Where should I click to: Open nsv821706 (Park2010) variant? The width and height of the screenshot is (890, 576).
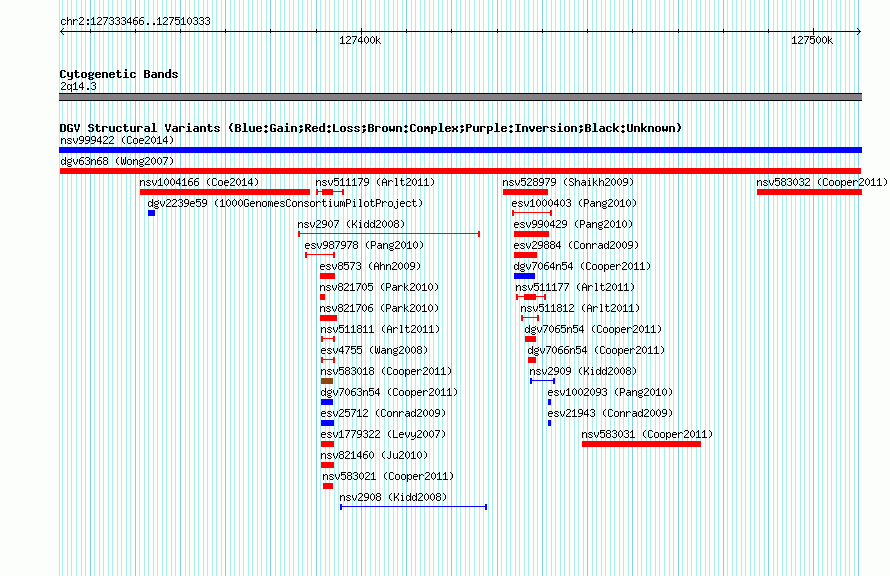tap(379, 308)
